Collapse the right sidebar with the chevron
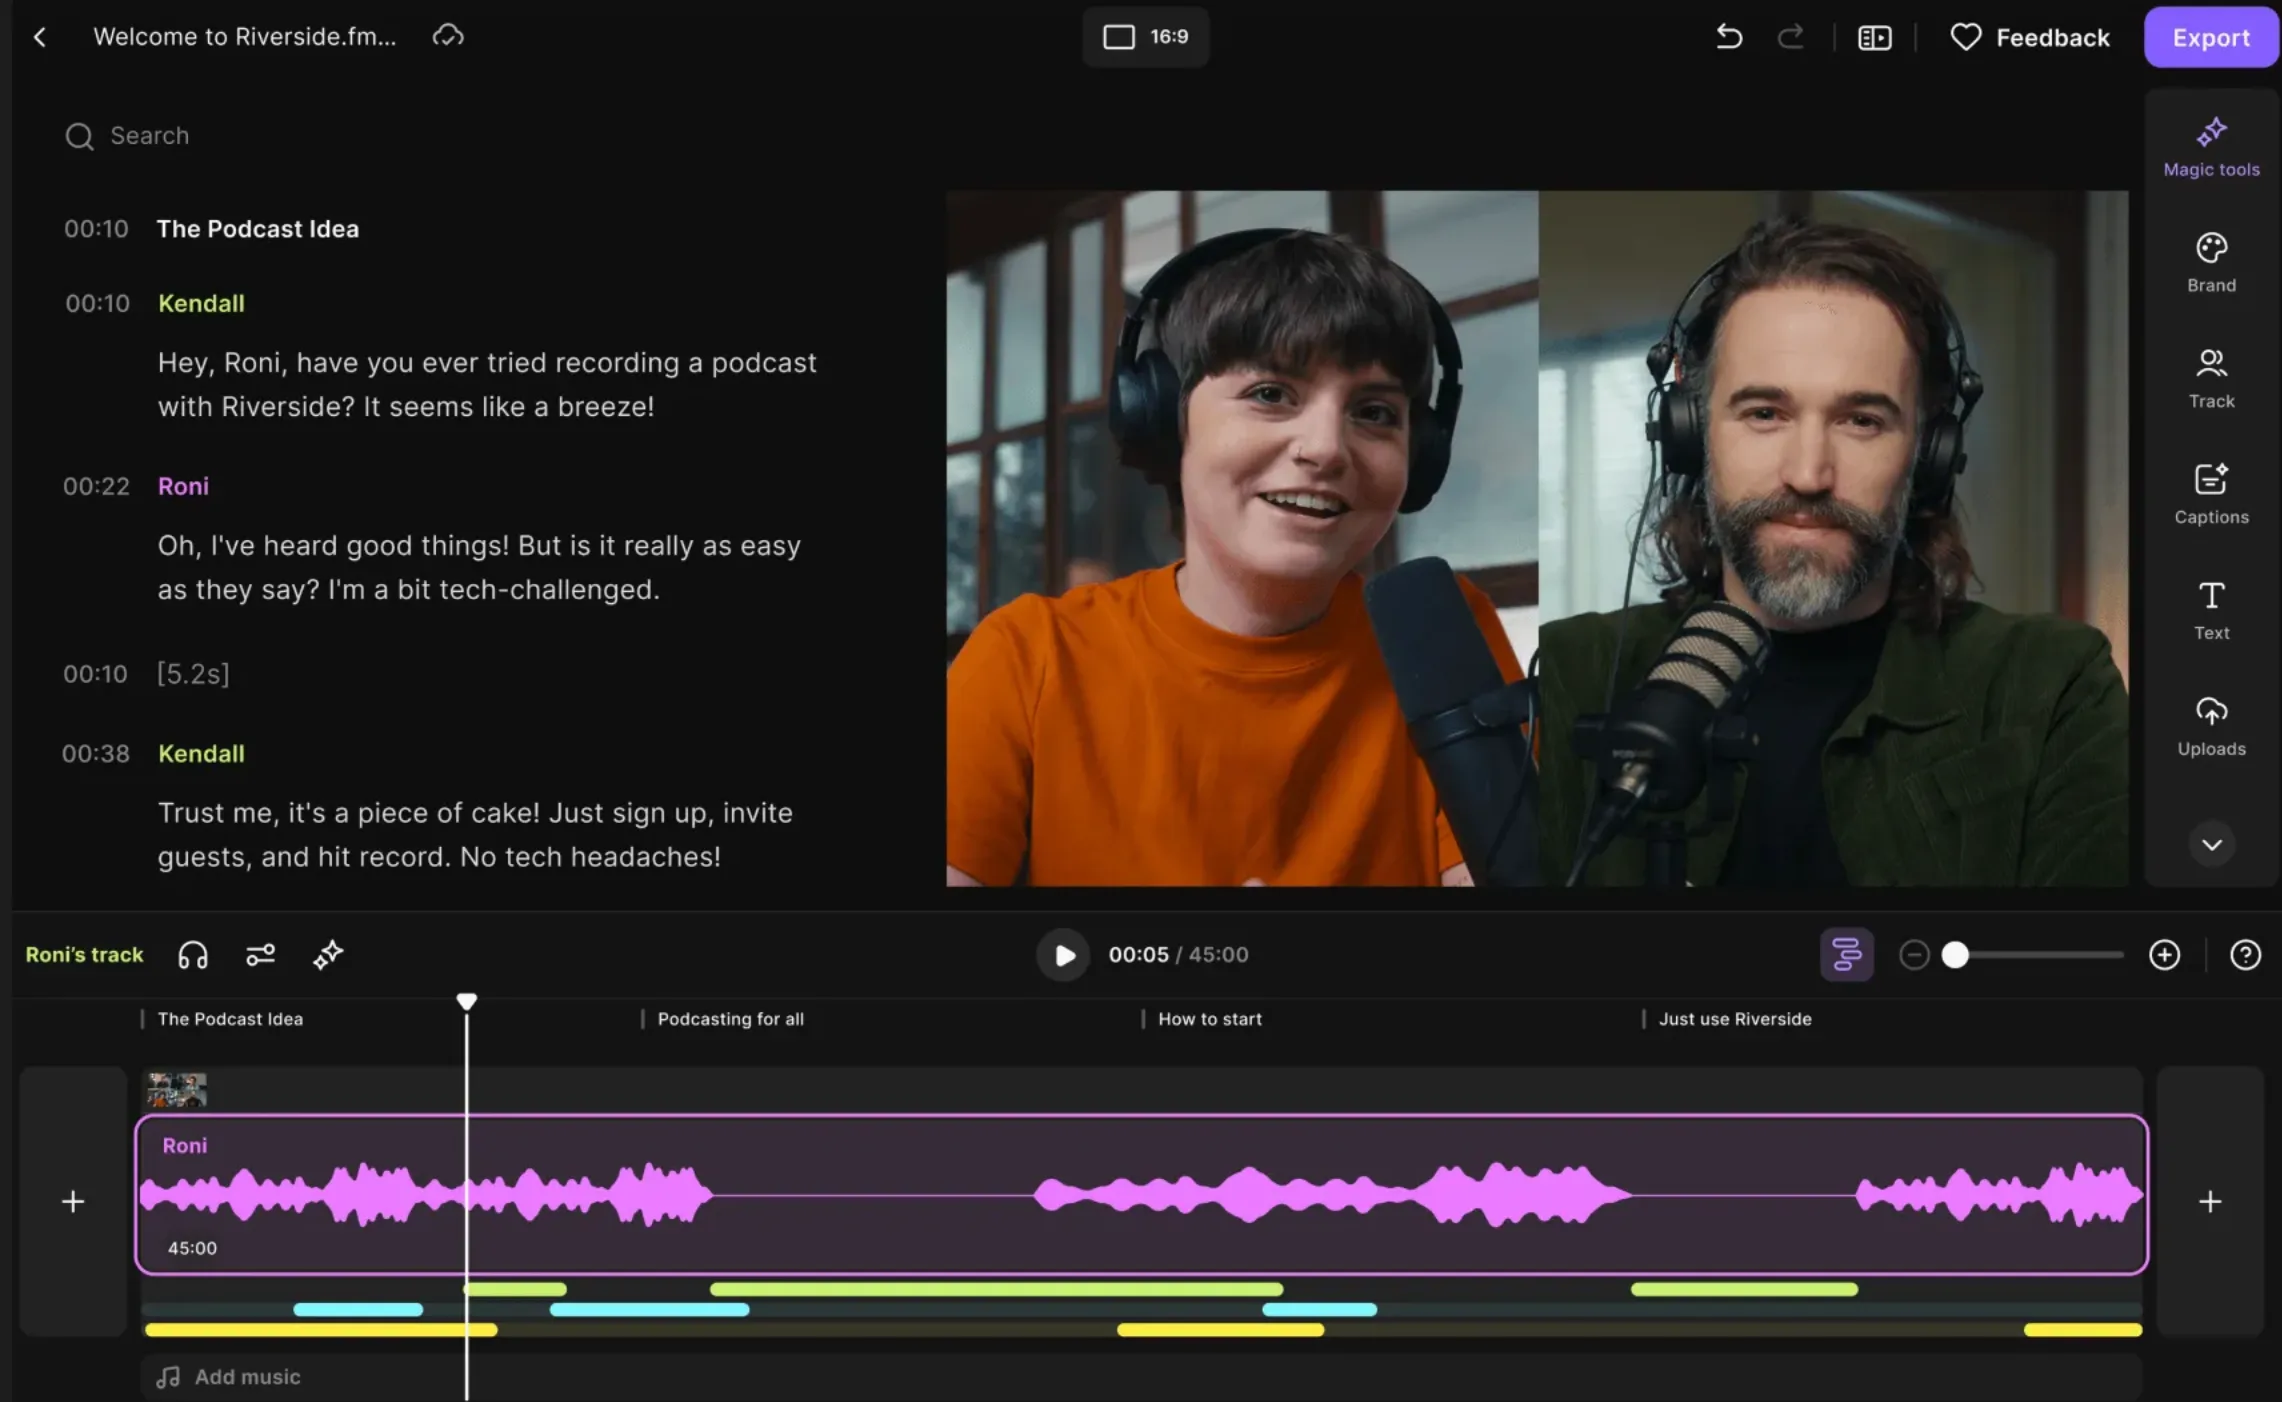 coord(2212,844)
